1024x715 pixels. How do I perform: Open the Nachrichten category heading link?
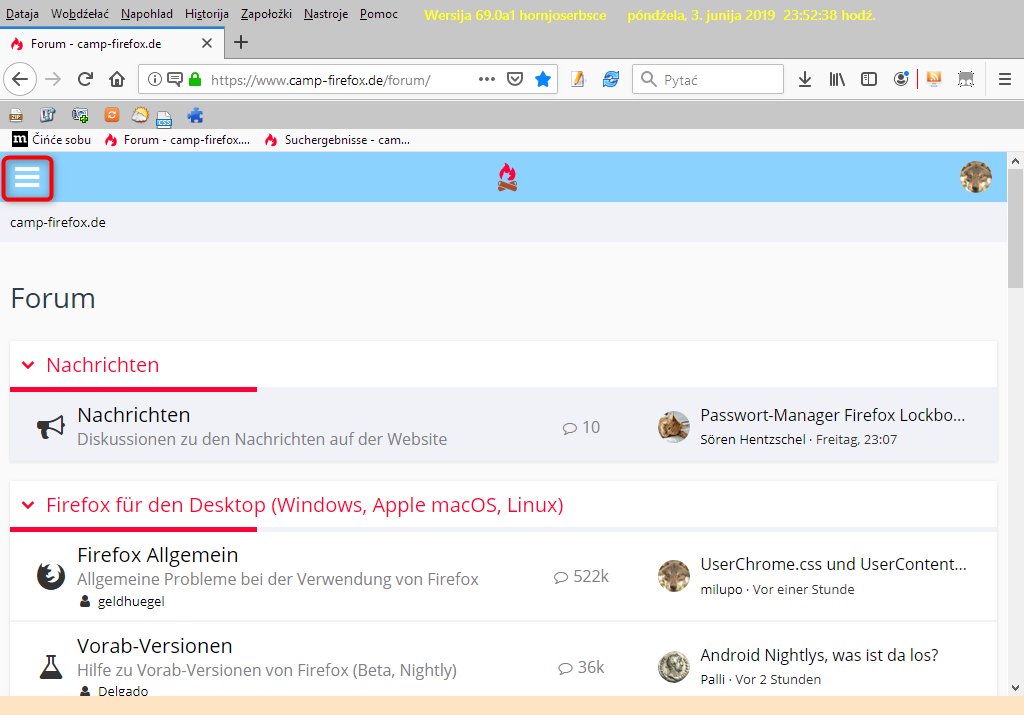[x=103, y=364]
